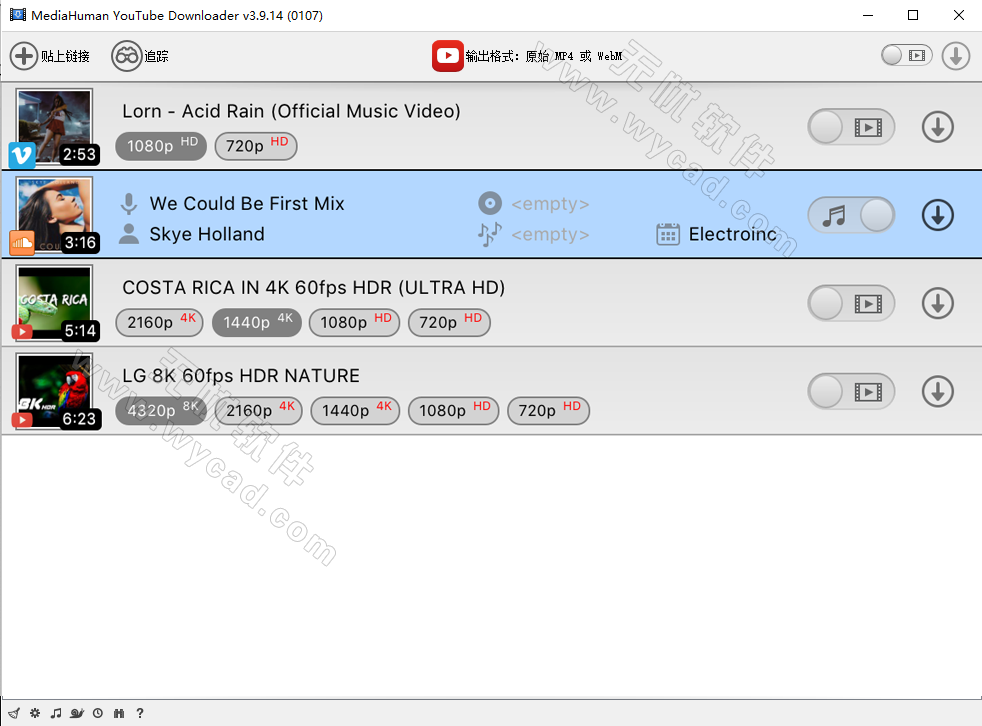Toggle video mode for COSTA RICA IN 4K
The width and height of the screenshot is (982, 726).
click(851, 303)
